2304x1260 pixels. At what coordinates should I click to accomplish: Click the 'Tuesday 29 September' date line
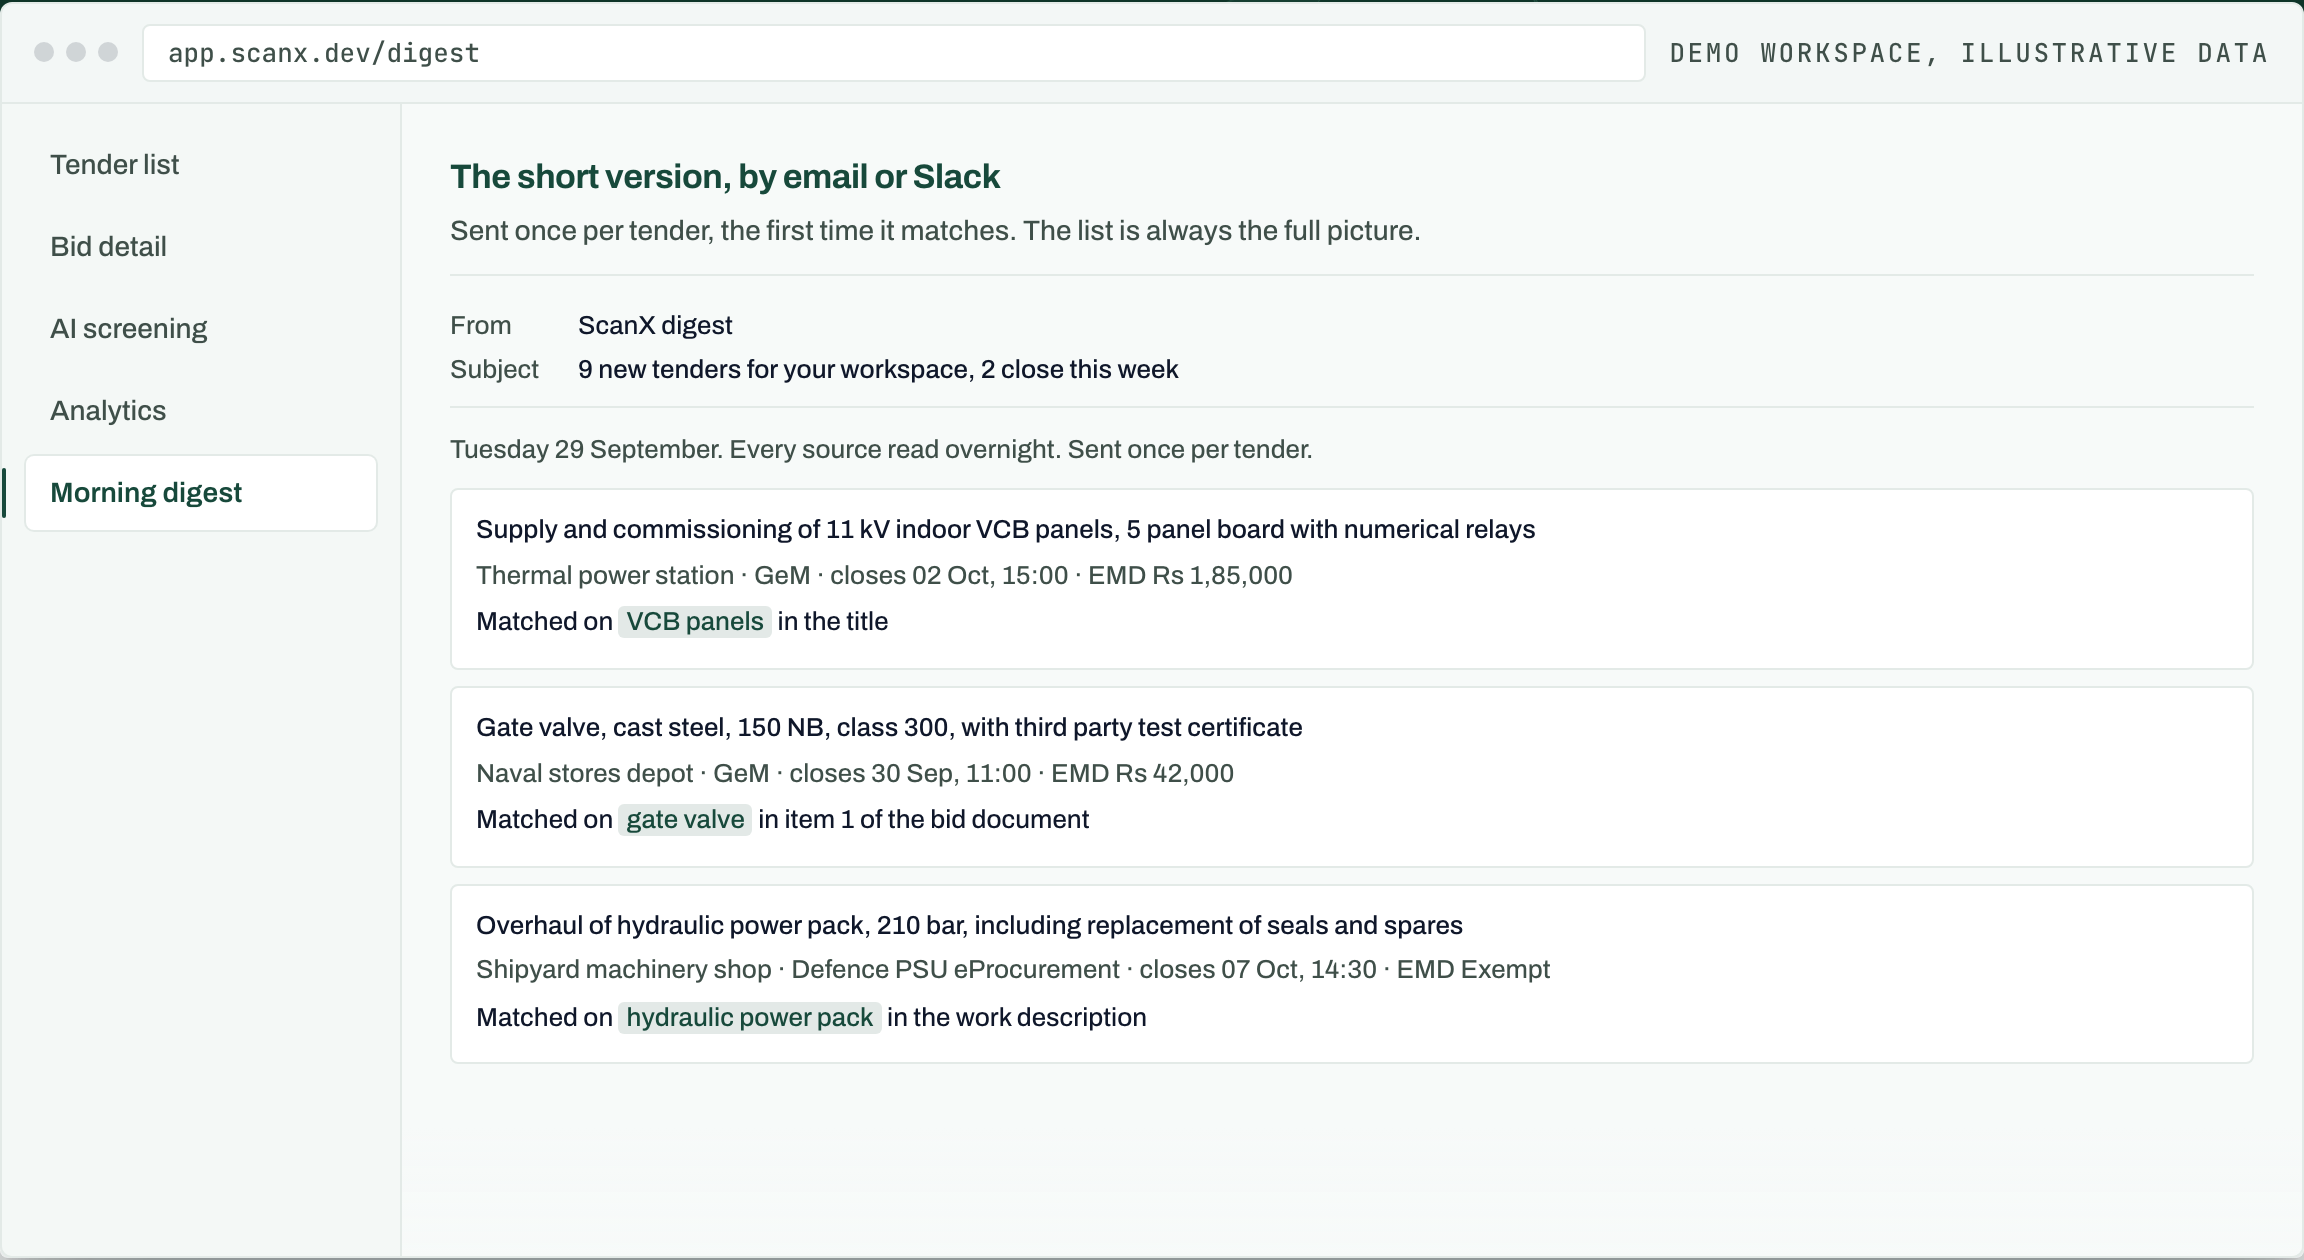tap(881, 449)
